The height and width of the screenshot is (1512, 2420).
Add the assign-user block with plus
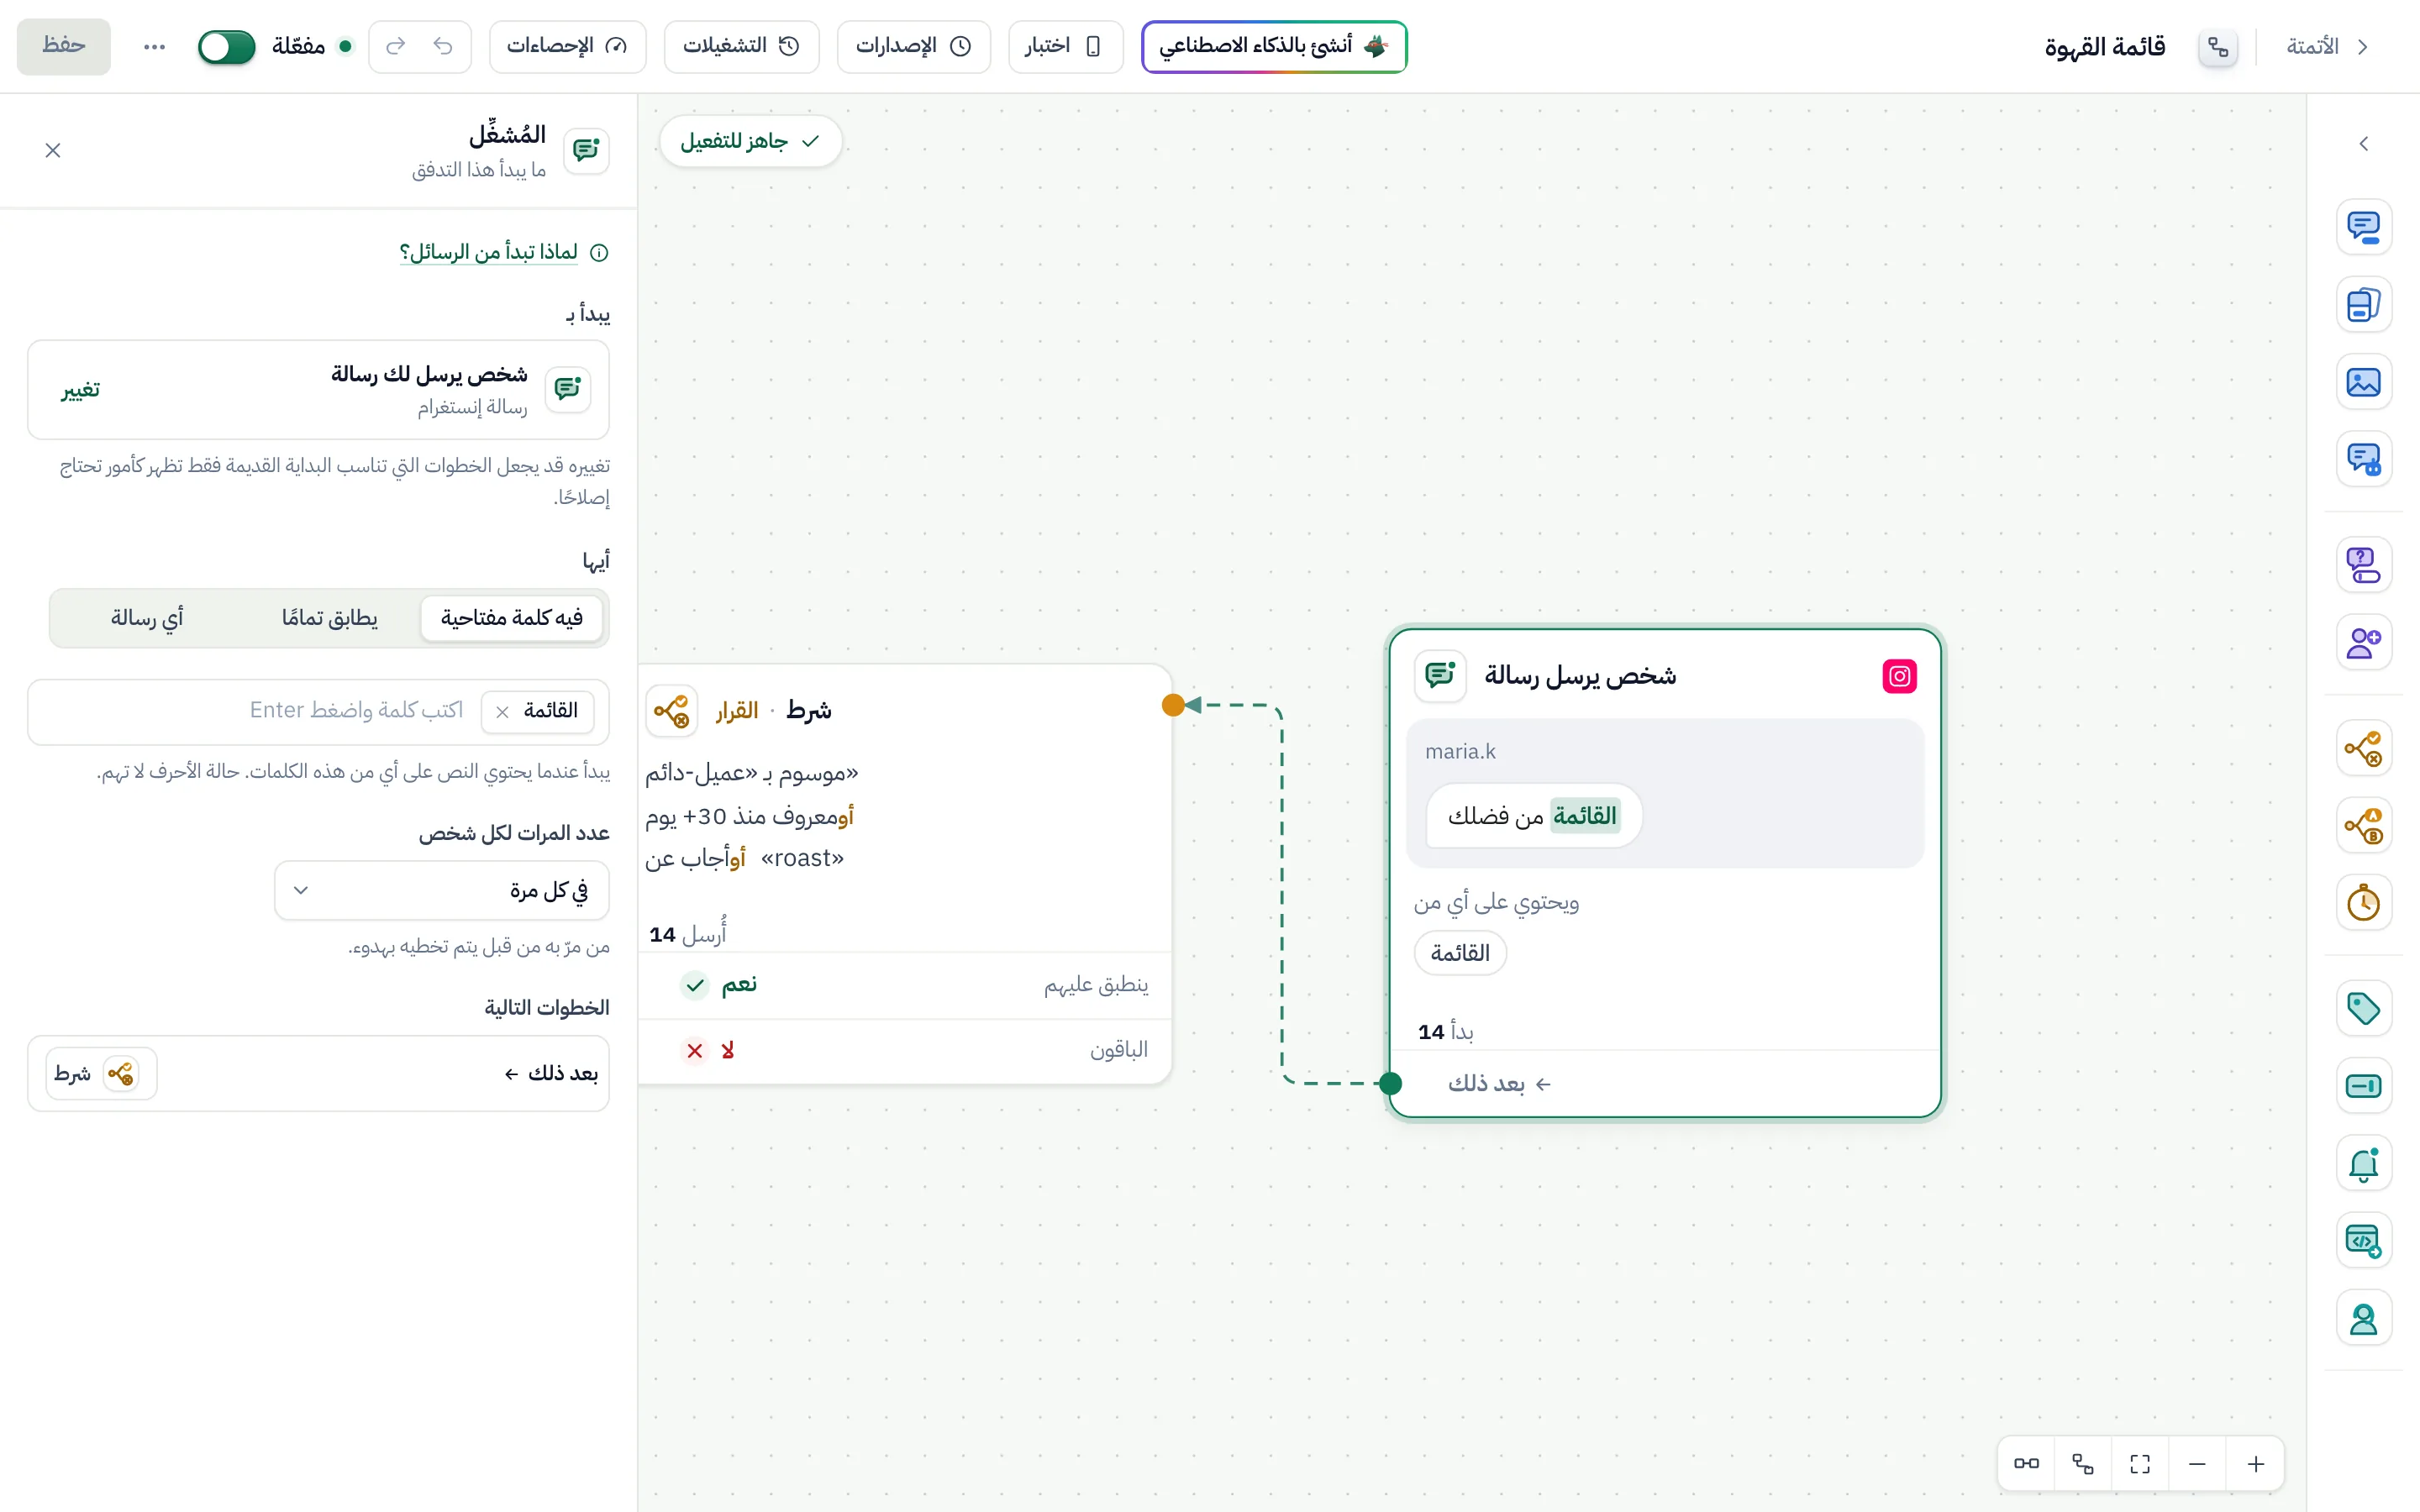(2363, 642)
